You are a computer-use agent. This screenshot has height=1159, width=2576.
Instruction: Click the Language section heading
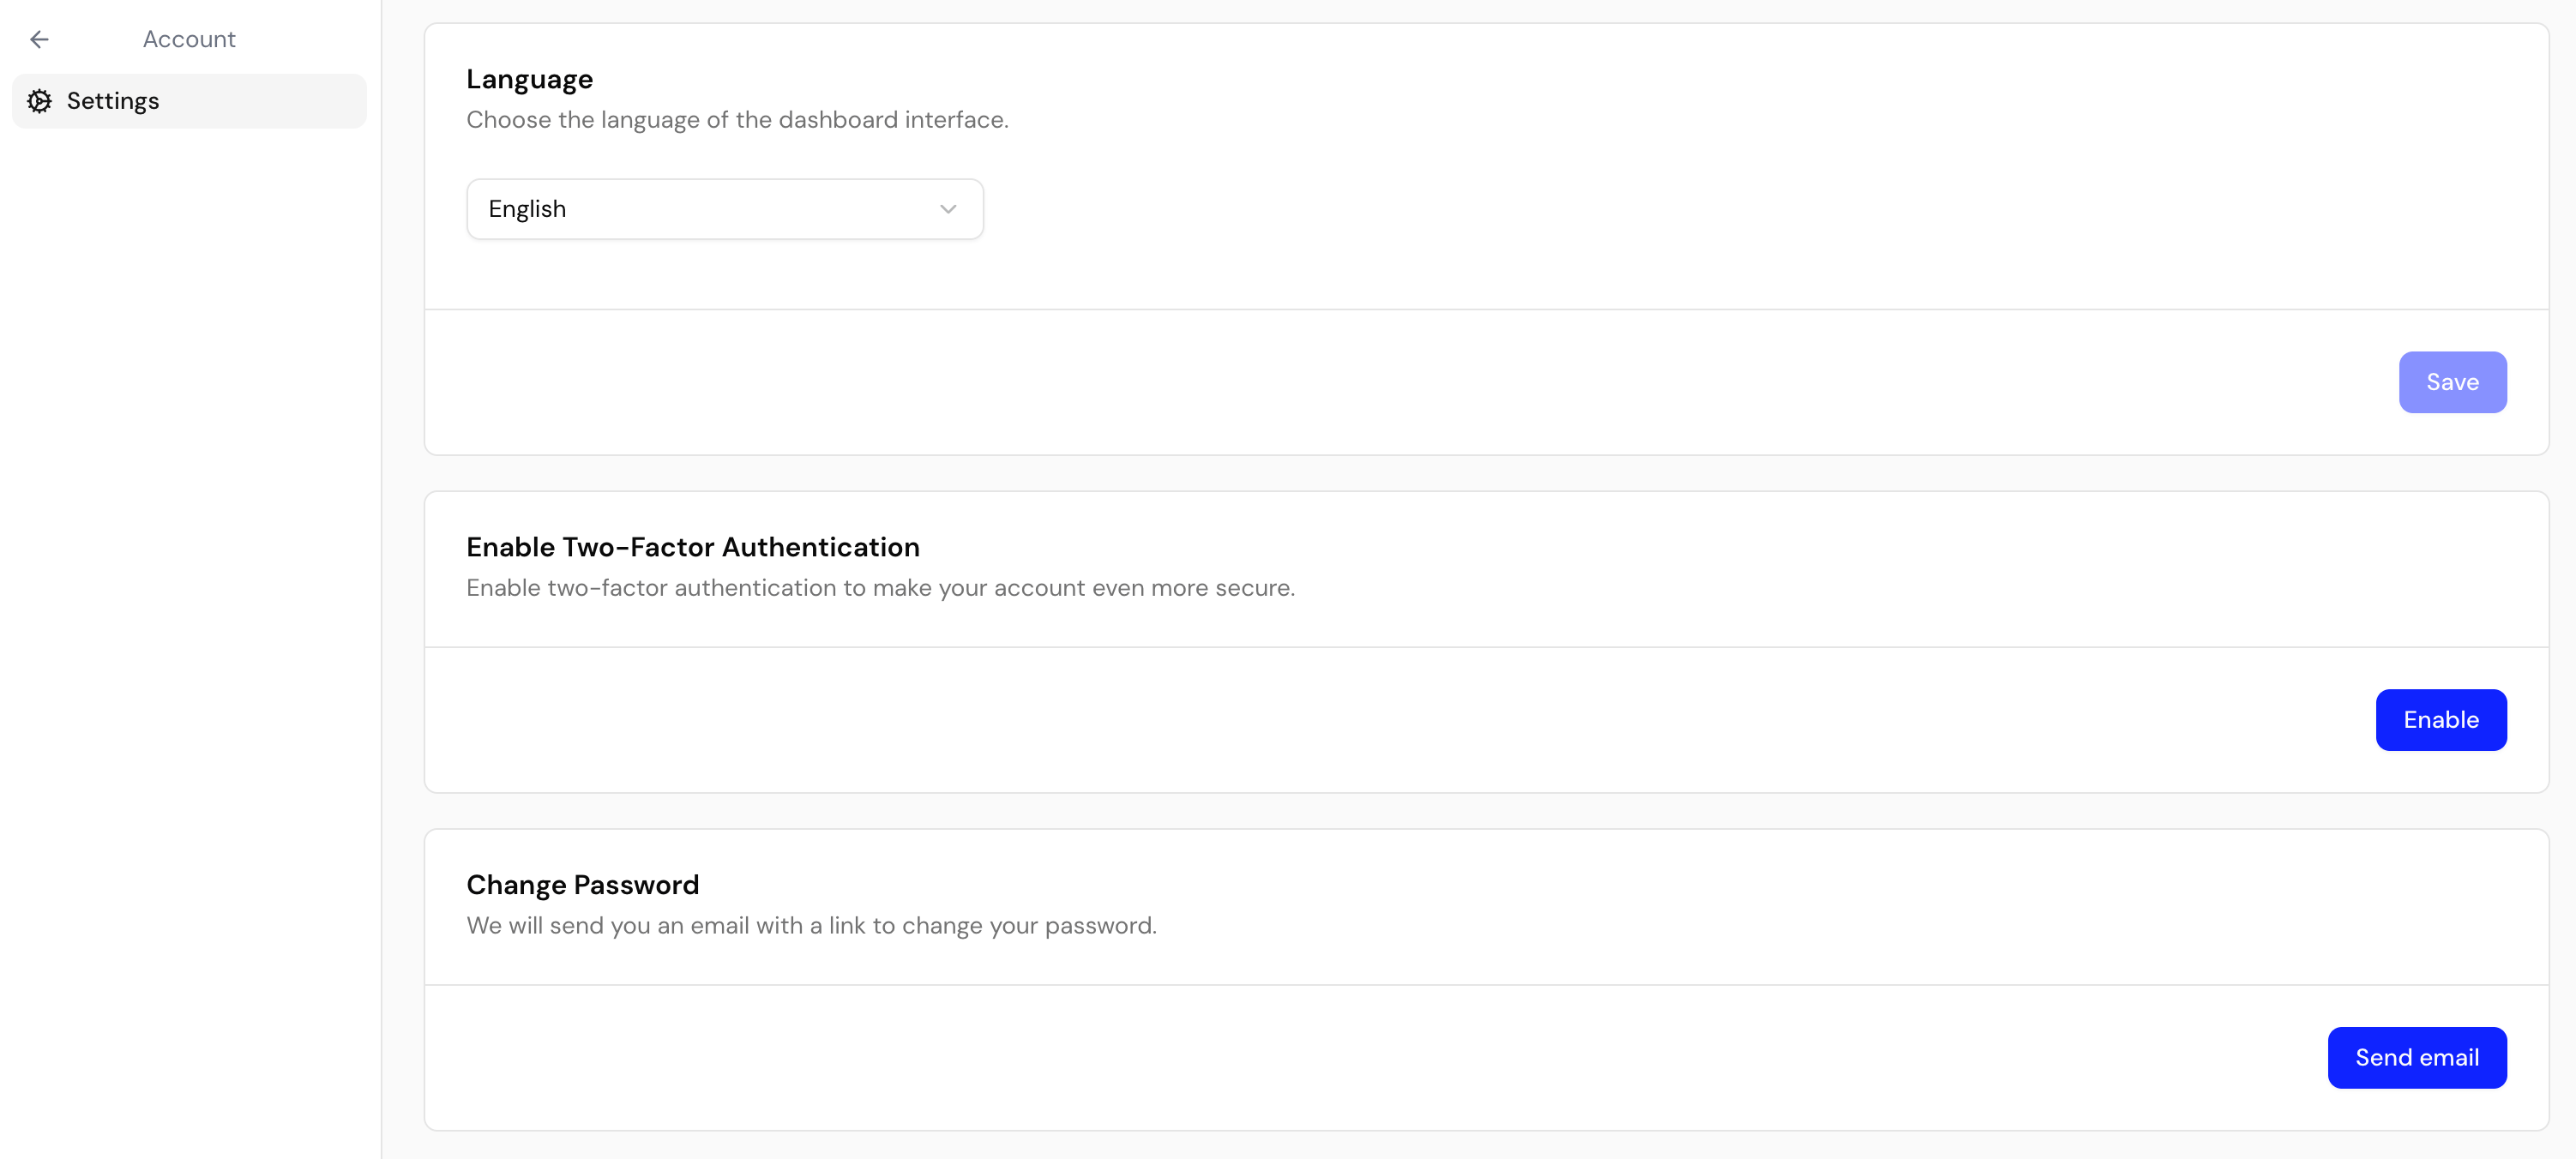[529, 79]
